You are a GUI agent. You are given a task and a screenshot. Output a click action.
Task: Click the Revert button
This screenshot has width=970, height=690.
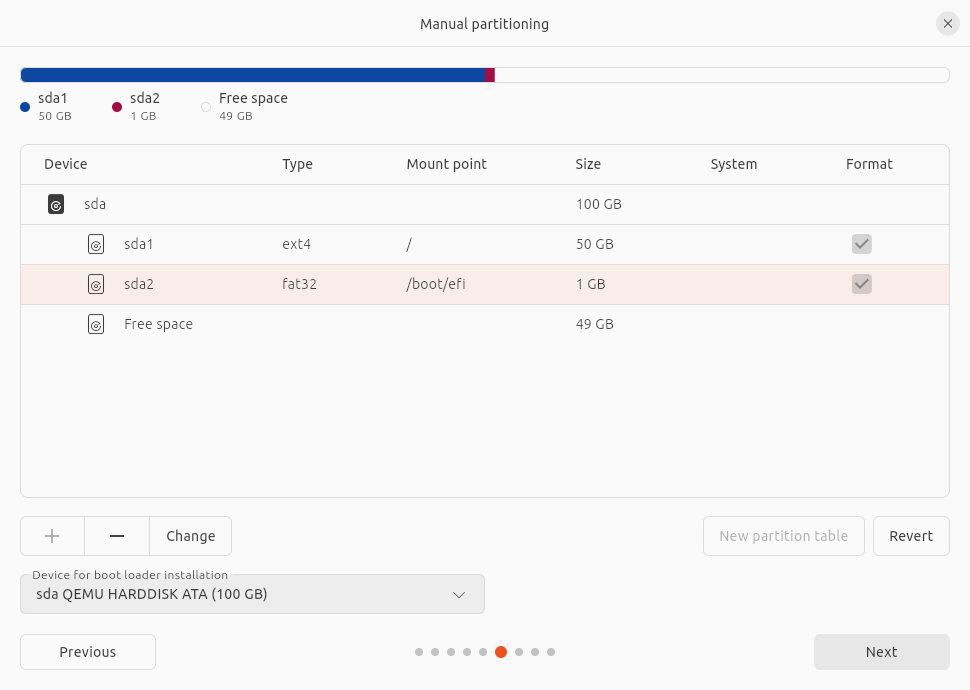(x=911, y=536)
